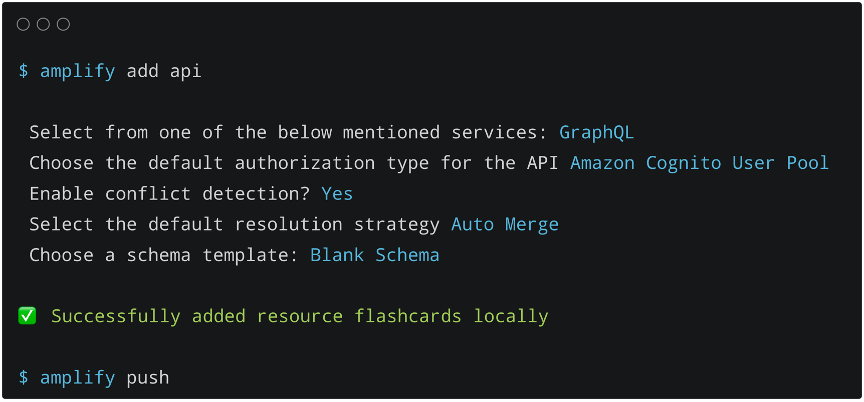Click the Select the default resolution strategy prompt
This screenshot has height=402, width=864.
[x=234, y=224]
